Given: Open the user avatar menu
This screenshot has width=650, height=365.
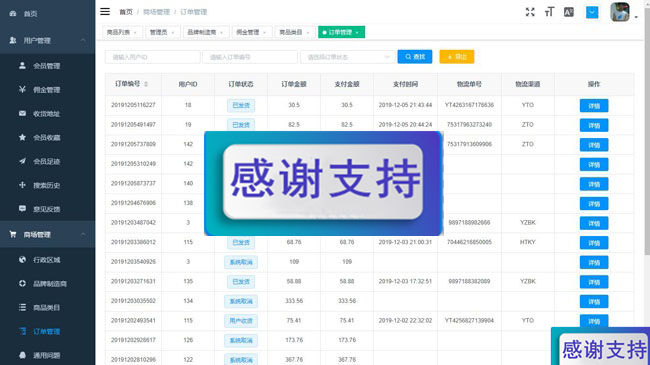Looking at the screenshot, I should point(620,12).
